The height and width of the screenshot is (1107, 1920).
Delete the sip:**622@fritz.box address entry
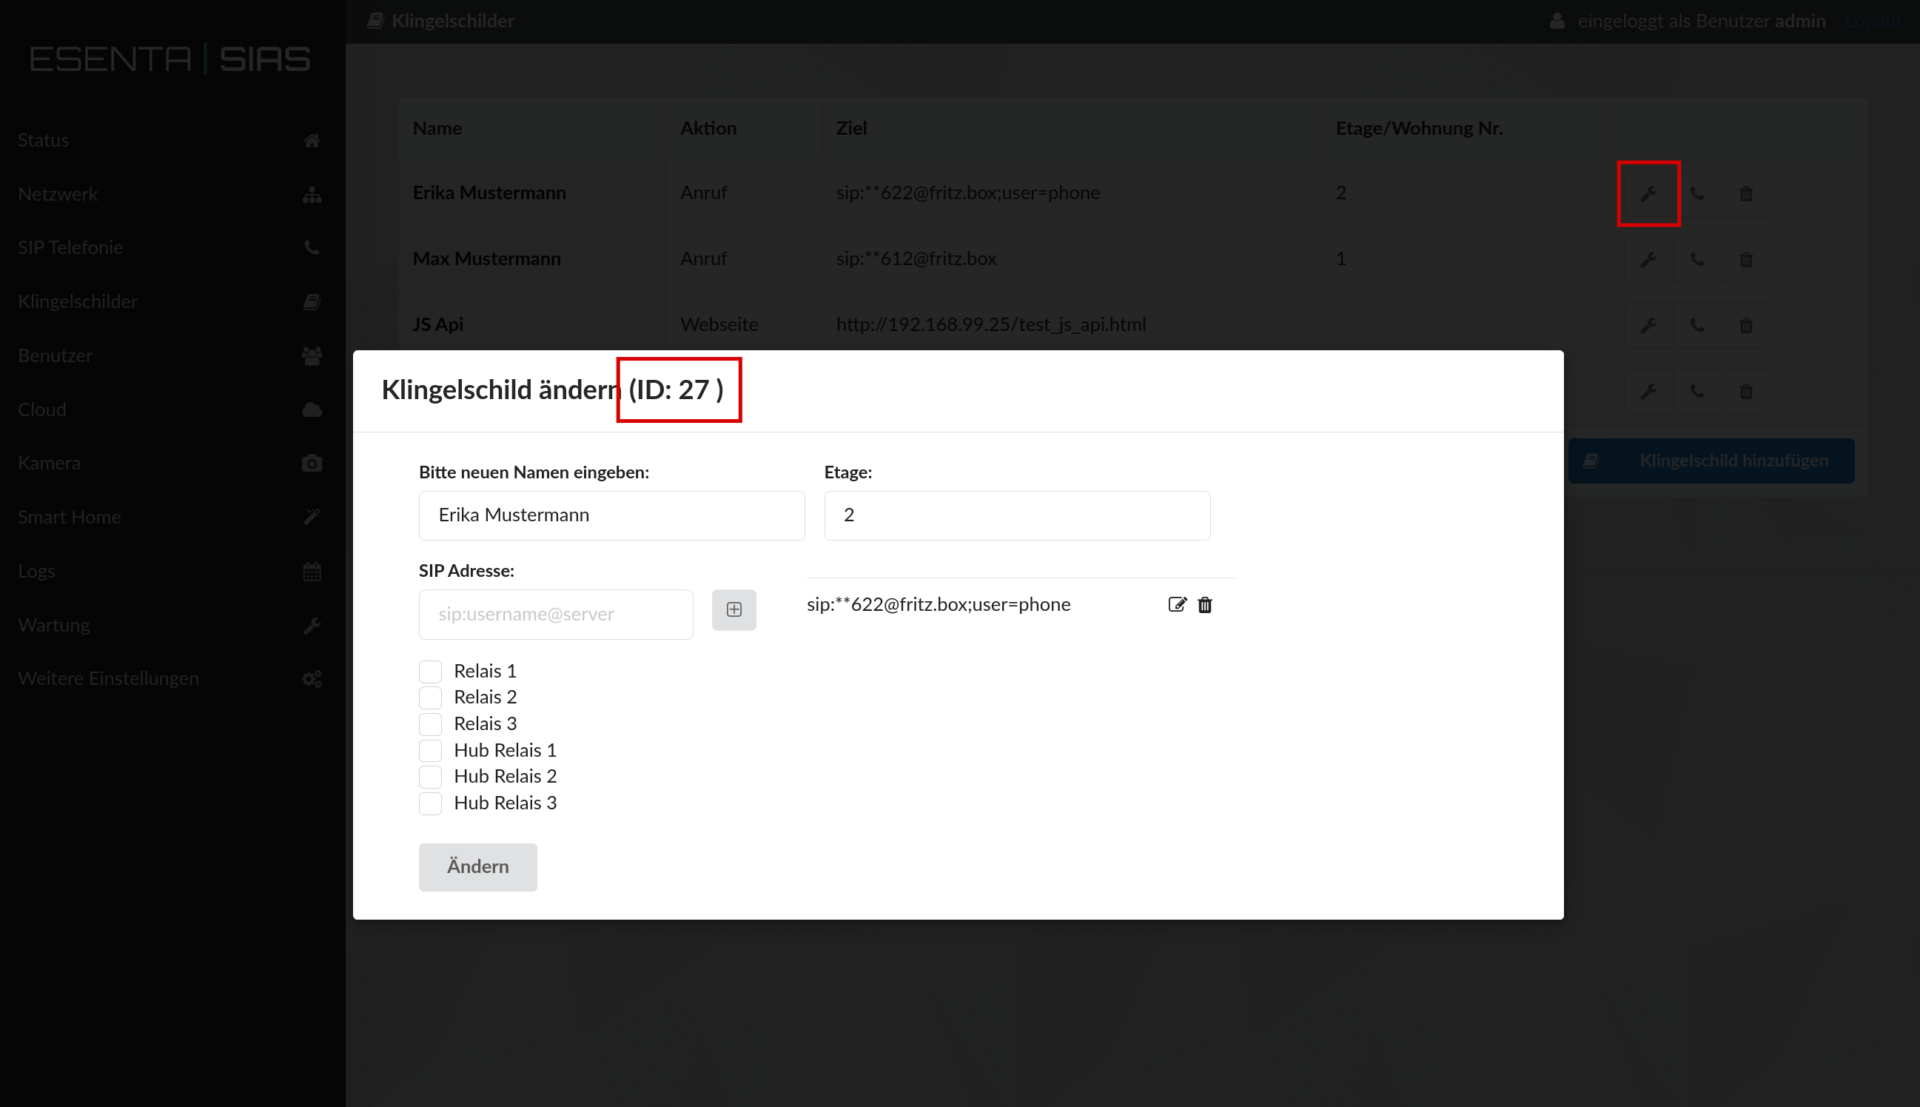point(1205,604)
